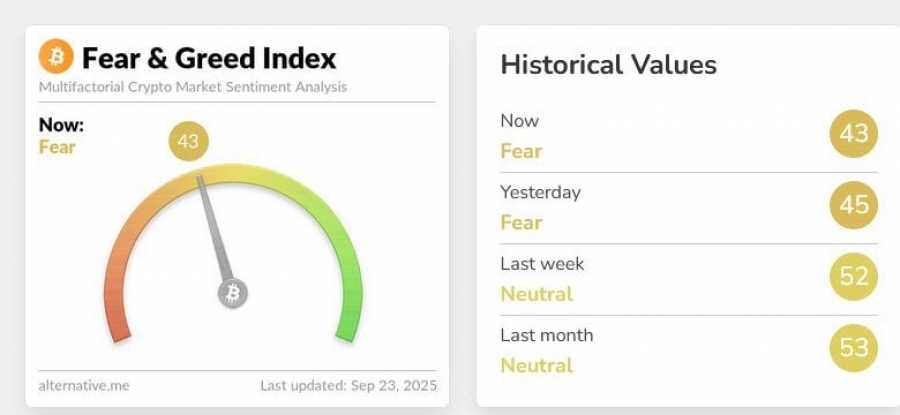Click the 45 circle for Yesterday

click(x=853, y=206)
